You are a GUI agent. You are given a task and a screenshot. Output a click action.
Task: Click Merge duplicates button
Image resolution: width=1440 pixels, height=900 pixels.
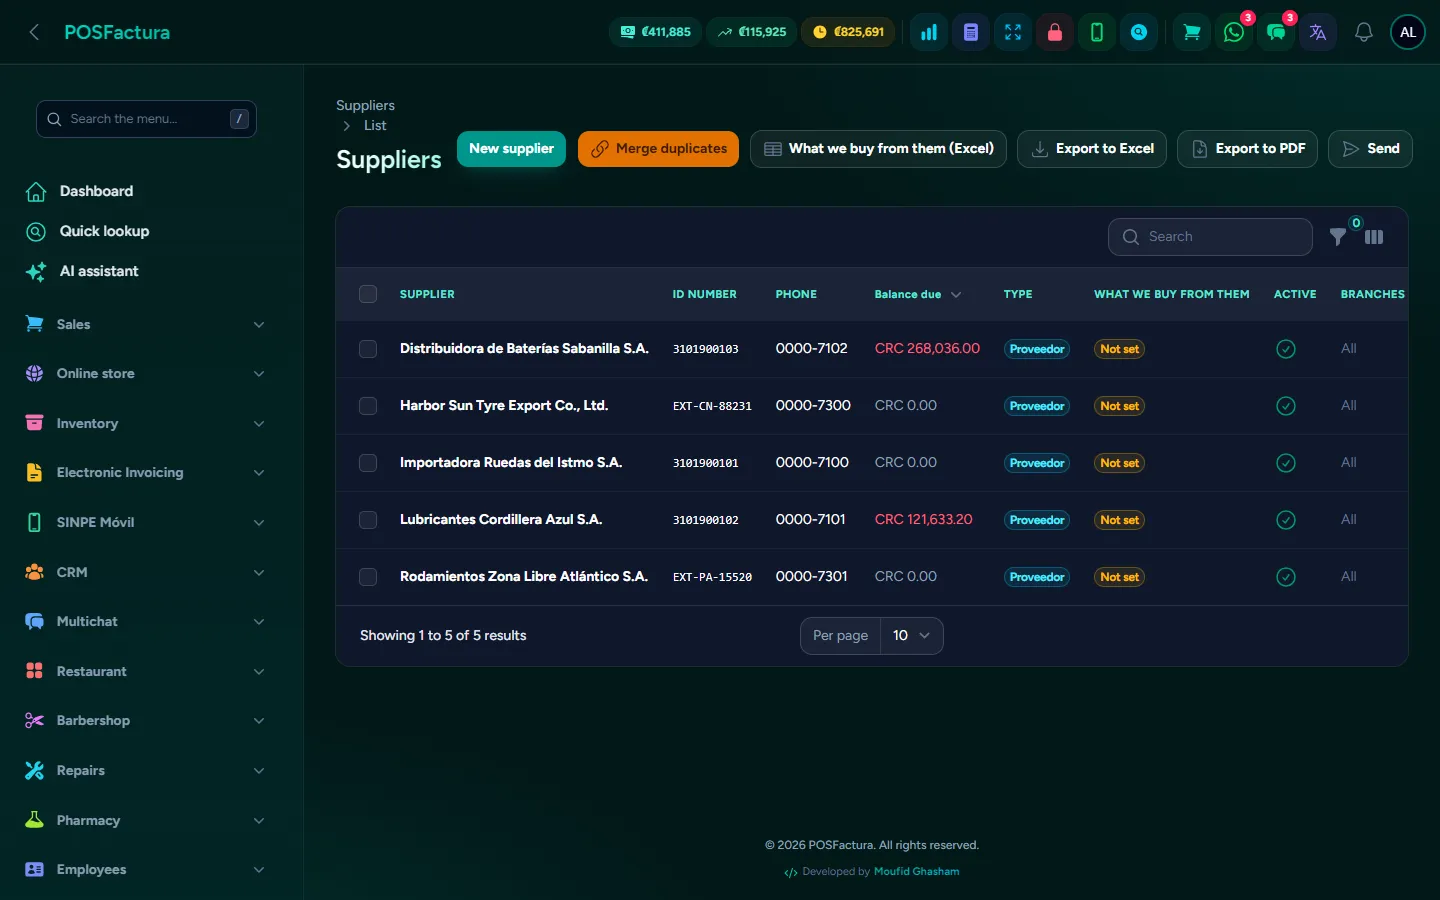tap(658, 149)
